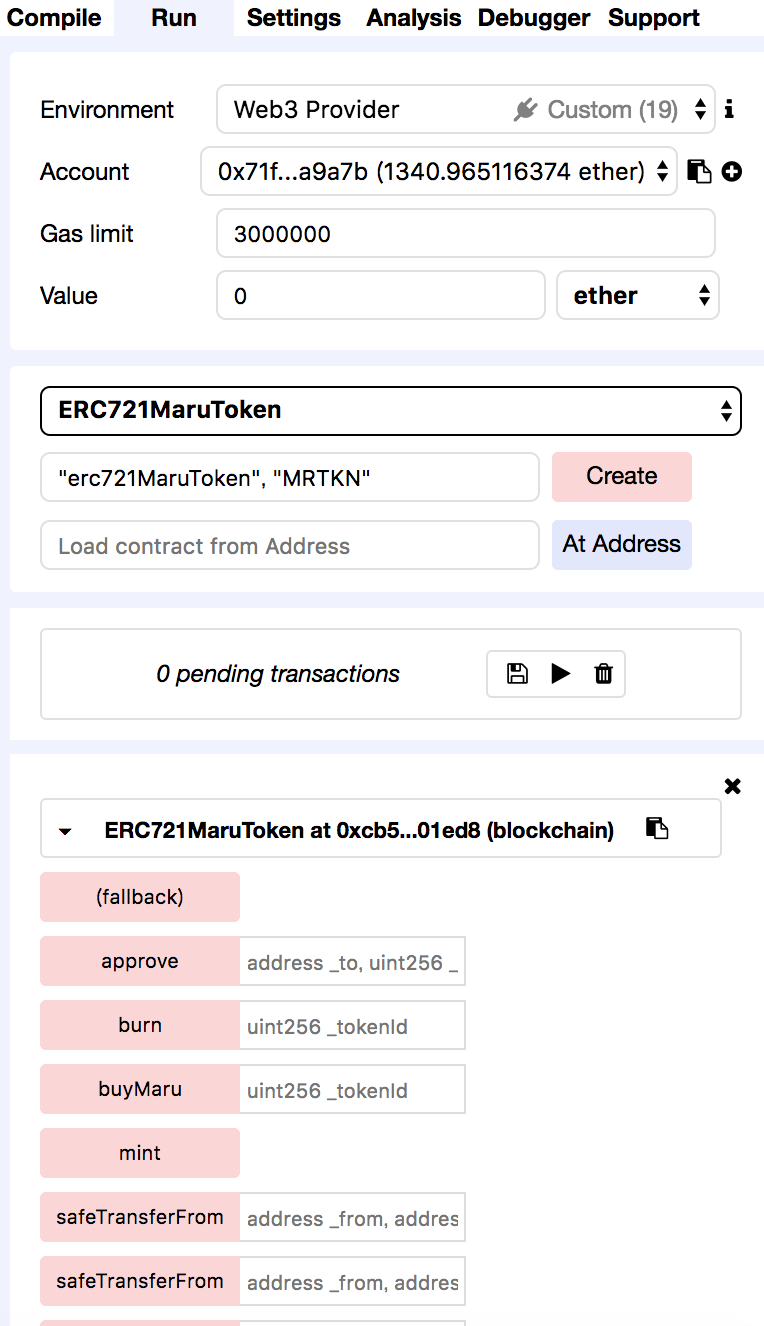The height and width of the screenshot is (1326, 764).
Task: Click the mint function button
Action: 140,1153
